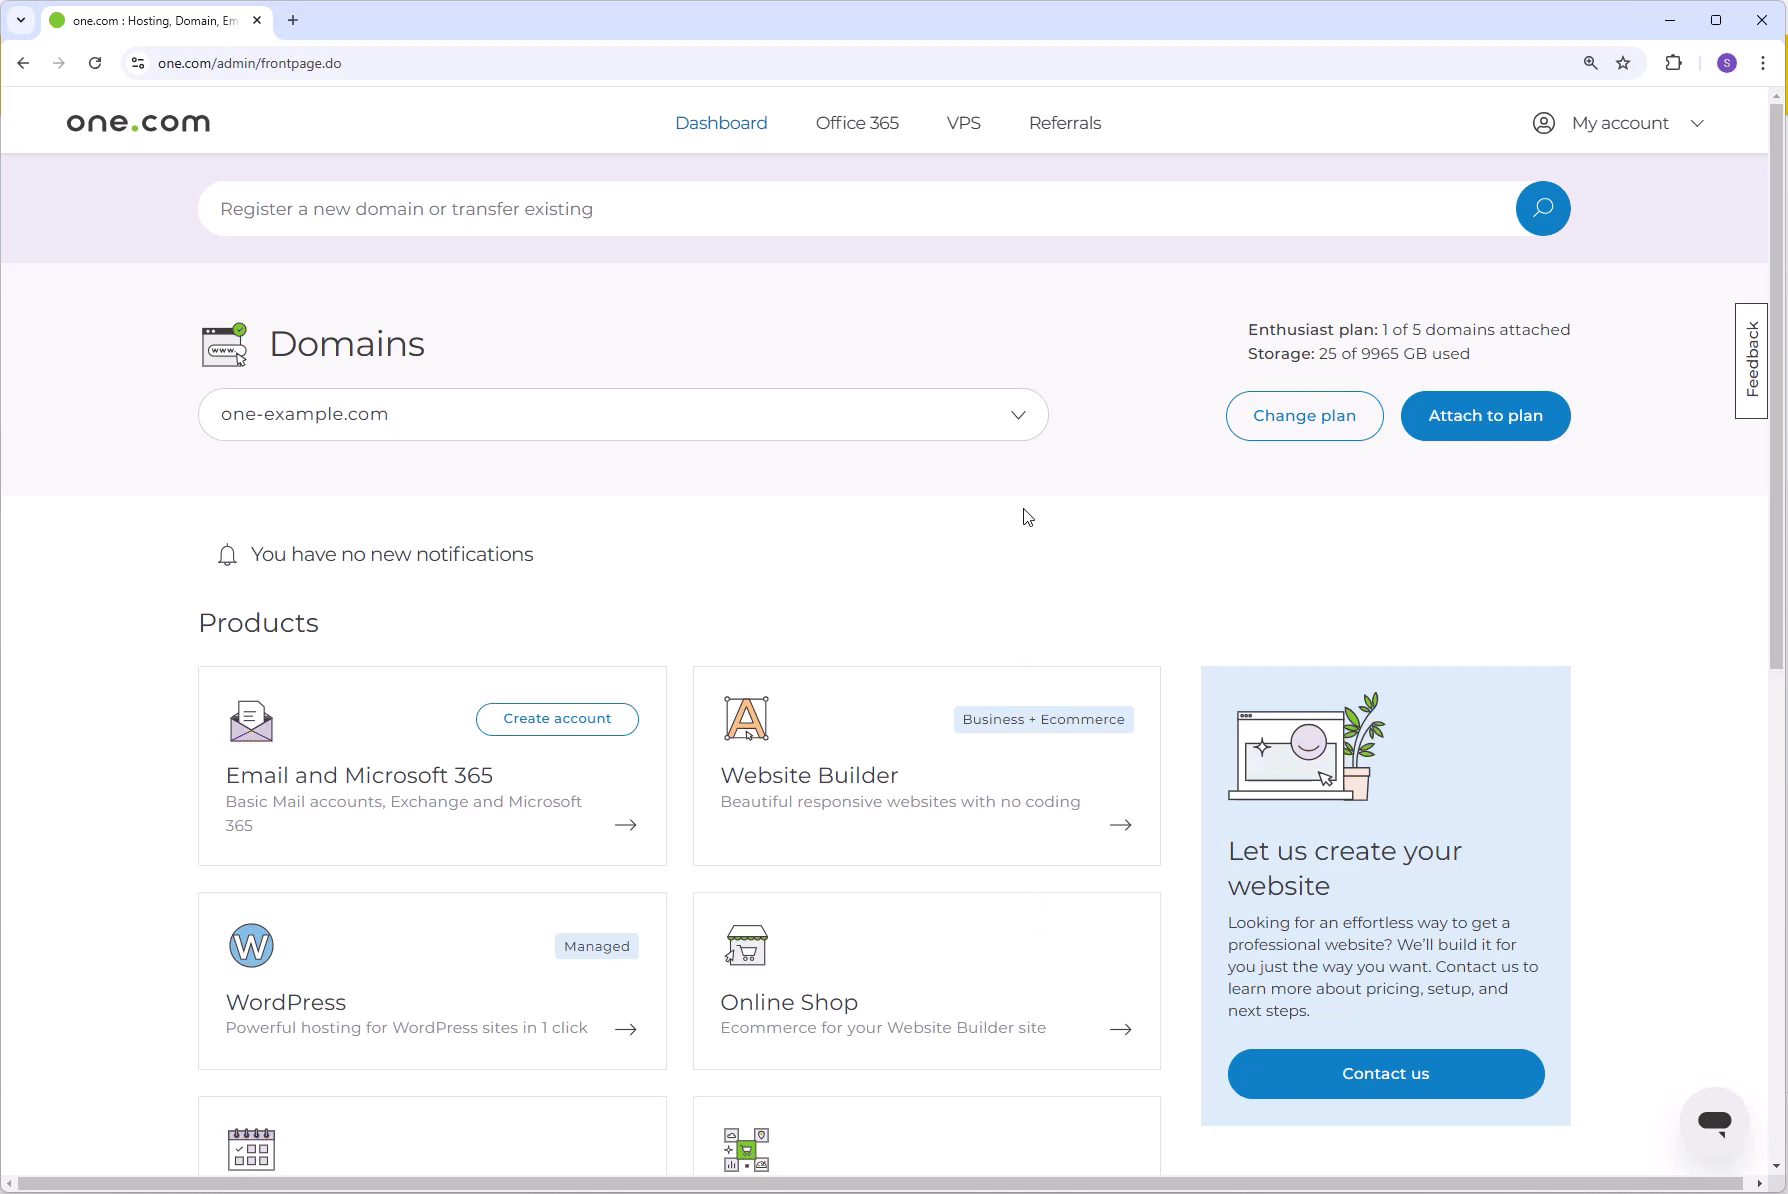Click the notification bell icon
1788x1194 pixels.
point(227,554)
